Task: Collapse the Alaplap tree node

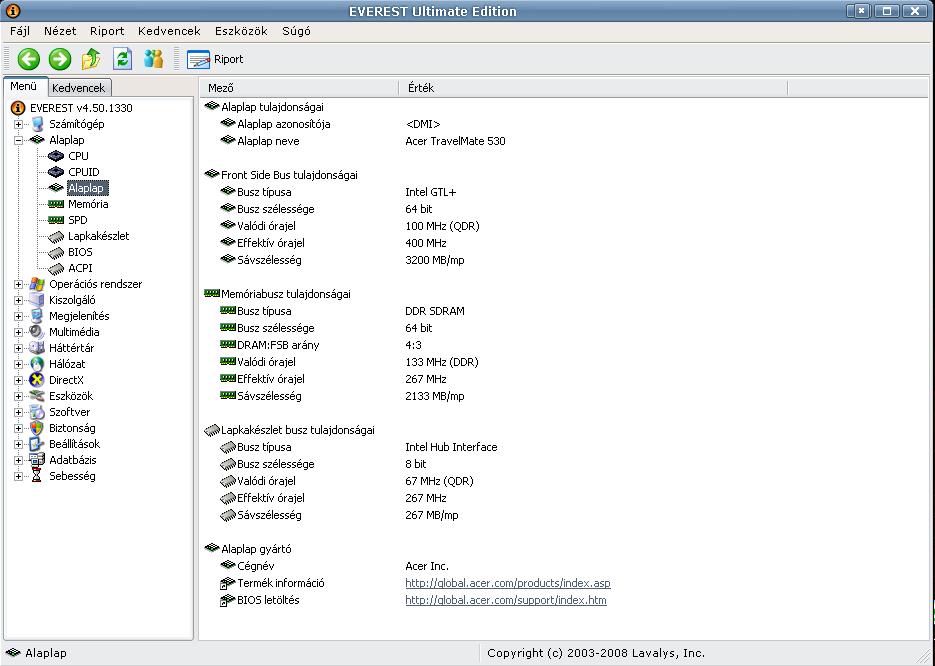Action: coord(18,141)
